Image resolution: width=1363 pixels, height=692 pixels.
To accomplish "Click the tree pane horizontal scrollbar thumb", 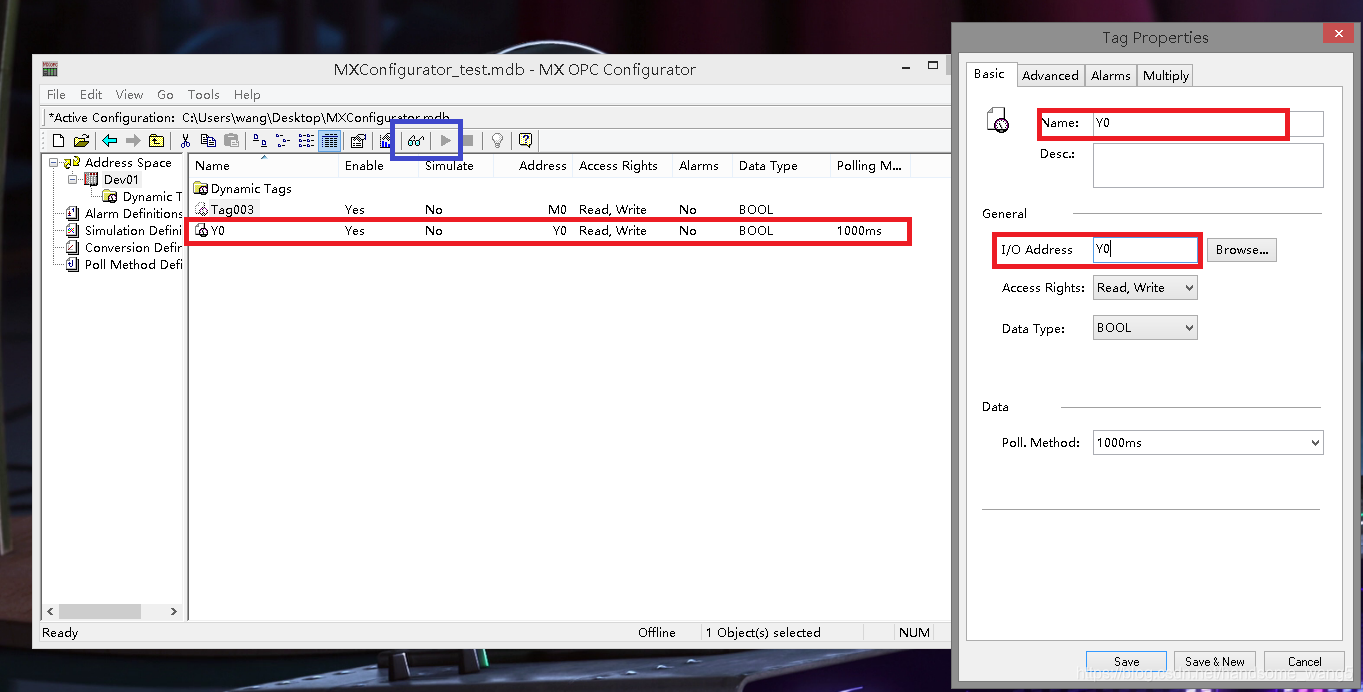I will coord(99,611).
